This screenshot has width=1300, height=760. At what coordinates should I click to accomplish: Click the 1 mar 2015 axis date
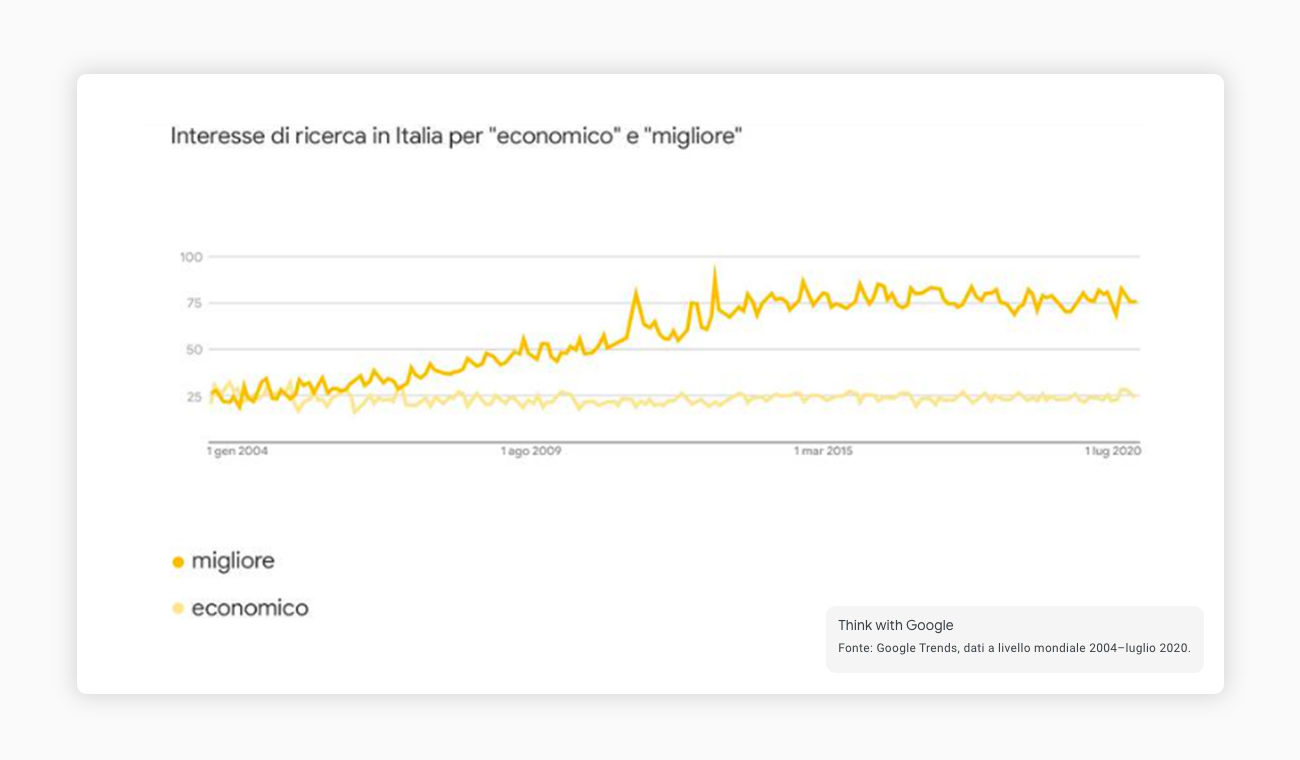click(824, 451)
